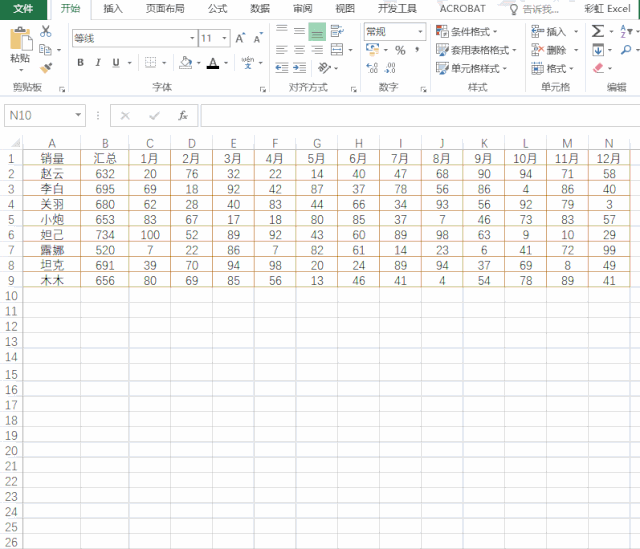Switch to the 审阅 Review tab
Screen dimensions: 640x549
[302, 9]
